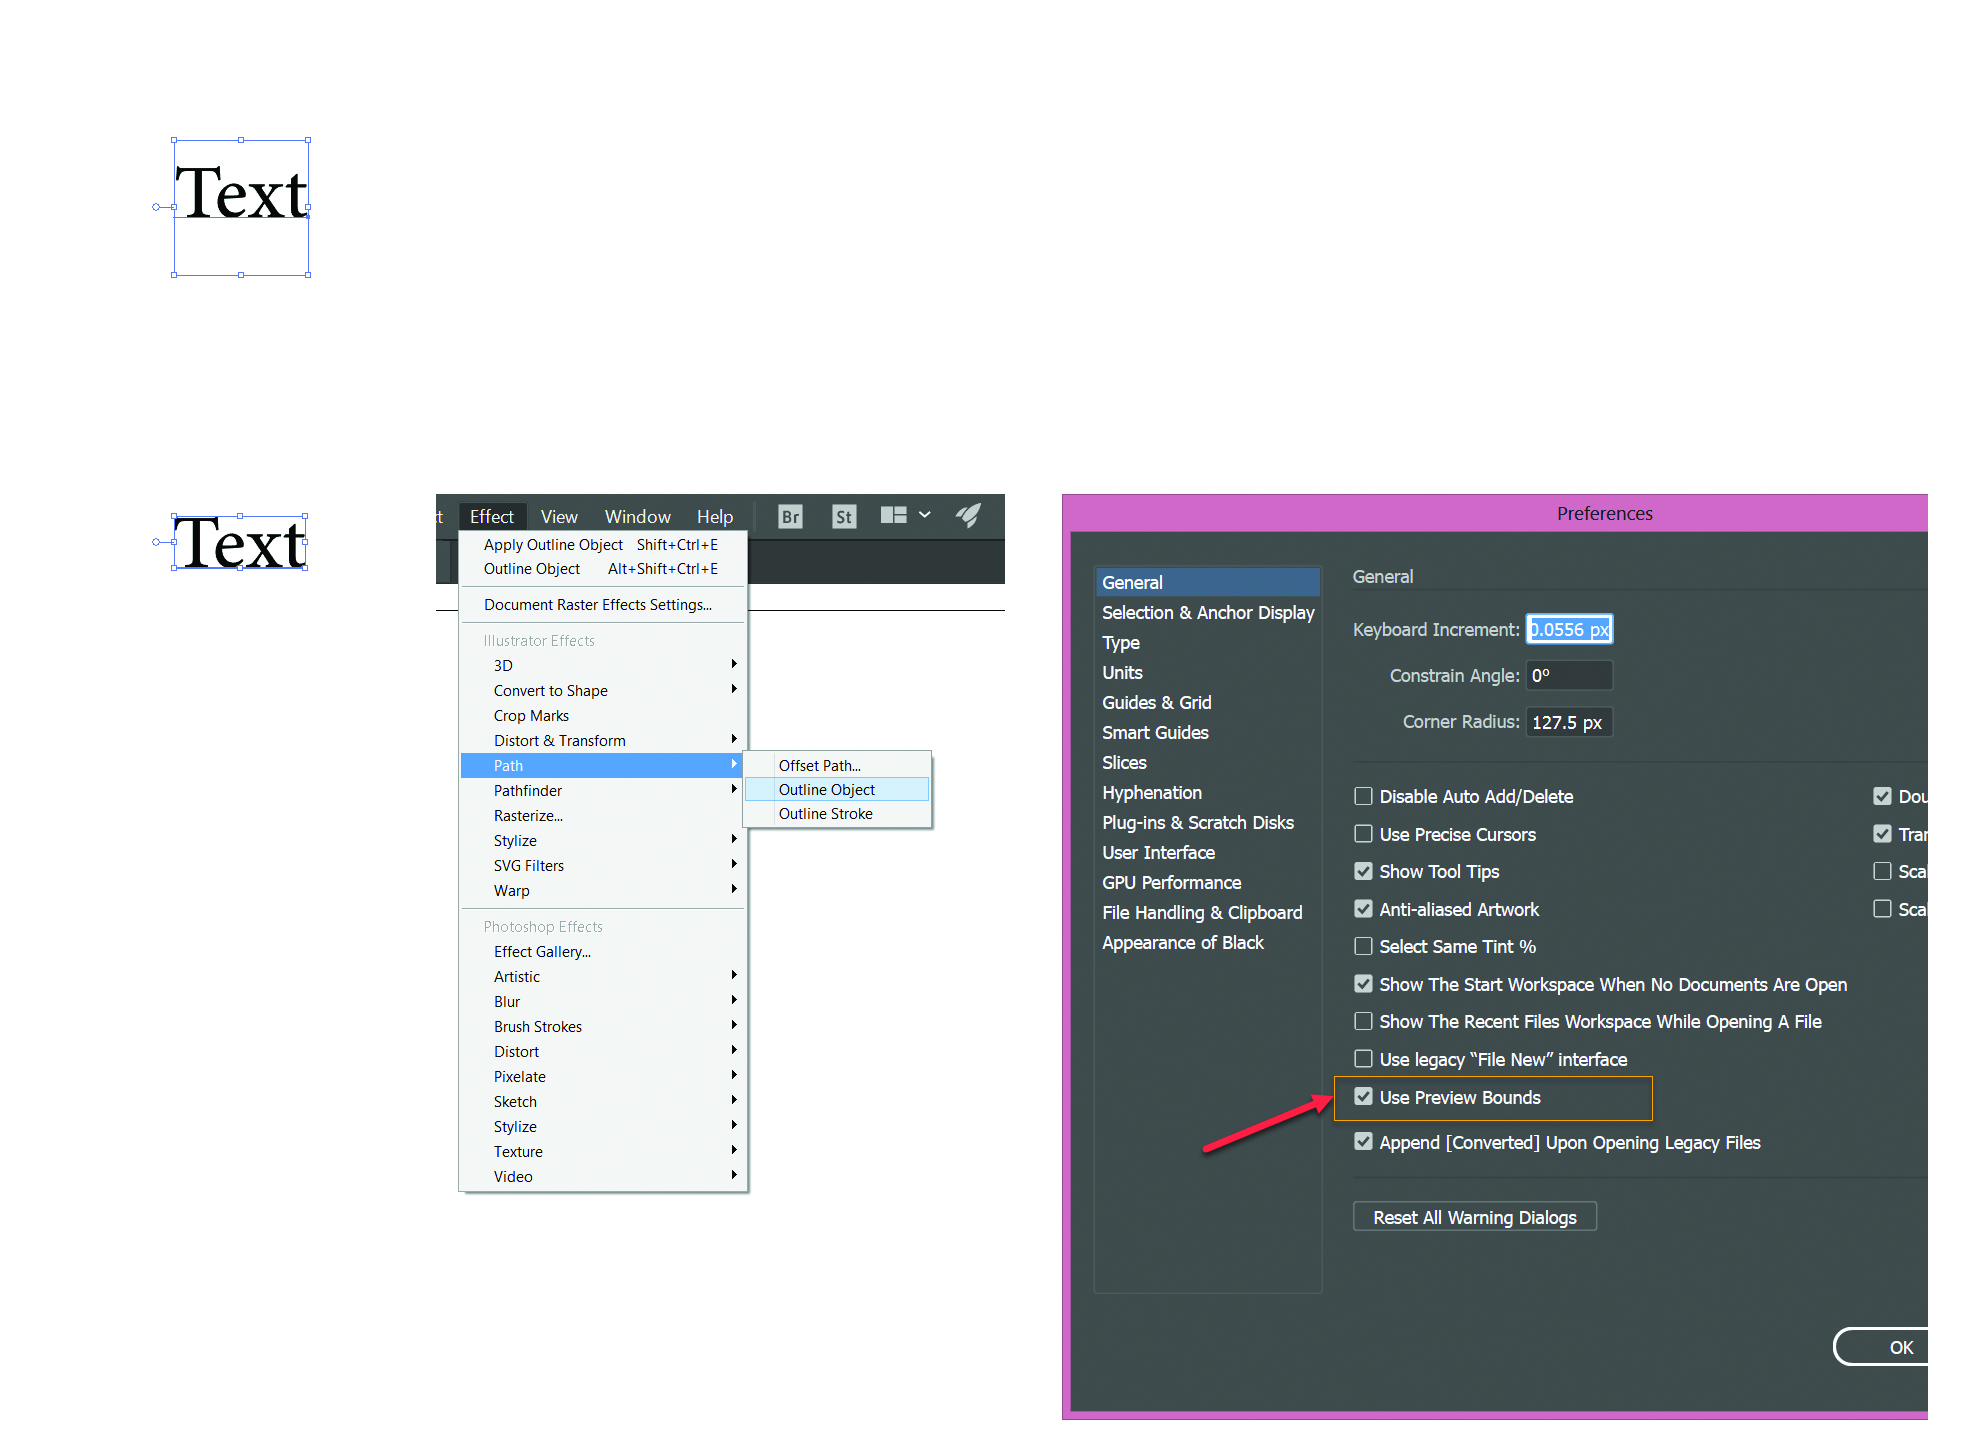Toggle Anti-aliased Artwork checkbox
This screenshot has height=1451, width=1984.
1363,909
